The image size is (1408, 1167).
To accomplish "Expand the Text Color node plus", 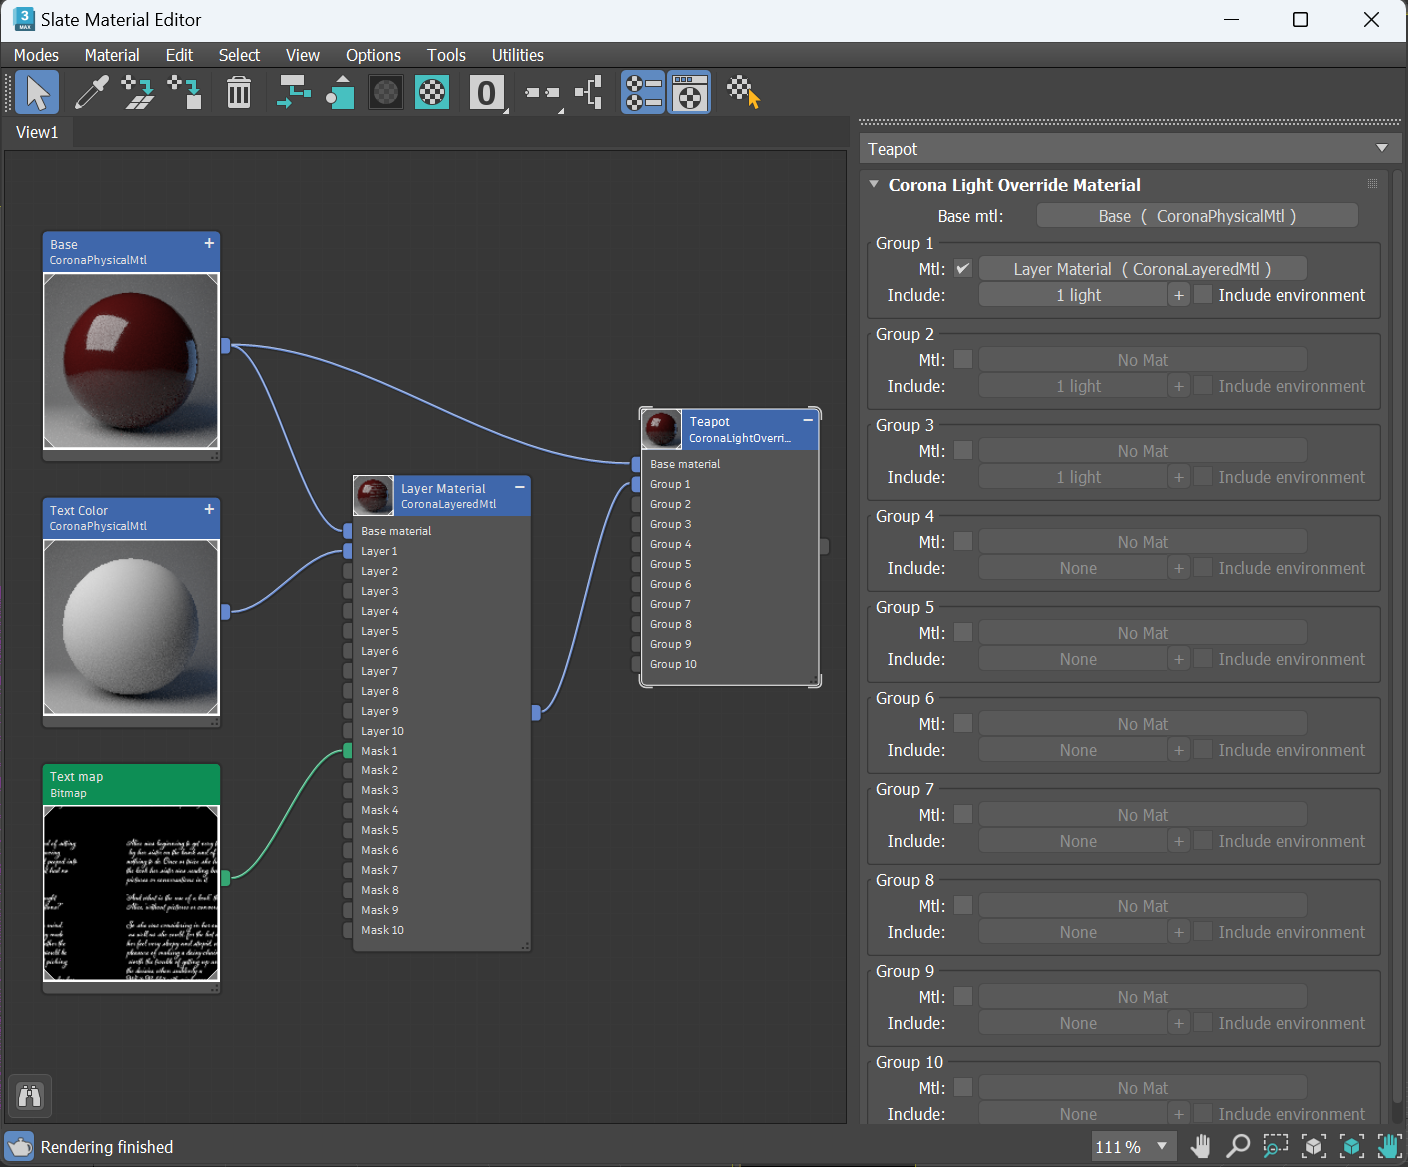I will coord(209,509).
